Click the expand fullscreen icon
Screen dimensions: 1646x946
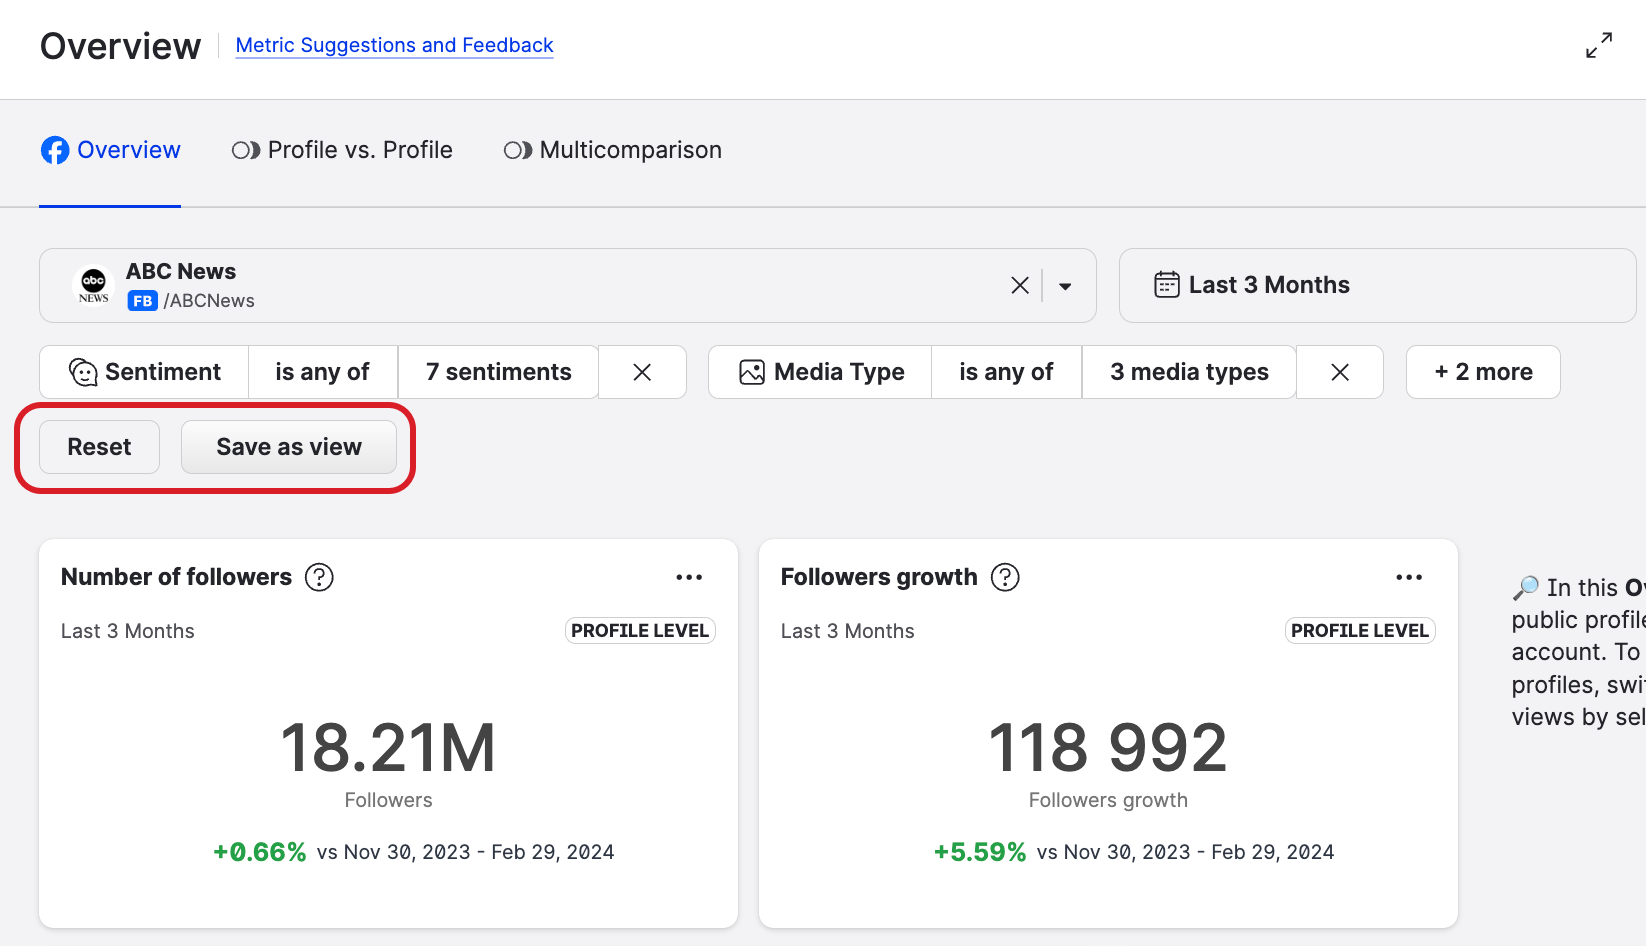click(x=1598, y=45)
